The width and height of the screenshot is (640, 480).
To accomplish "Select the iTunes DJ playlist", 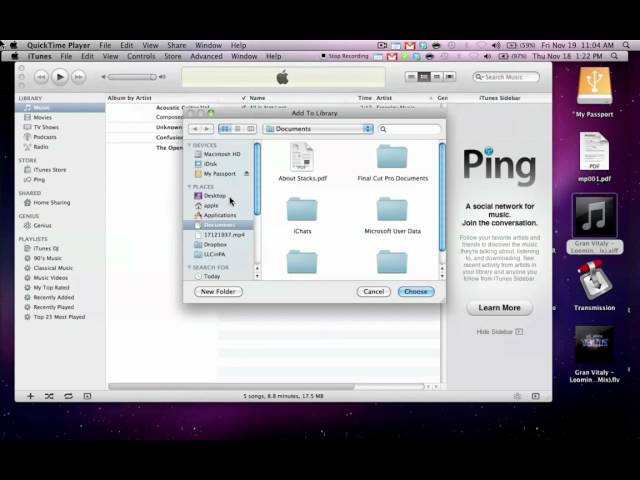I will pos(46,248).
